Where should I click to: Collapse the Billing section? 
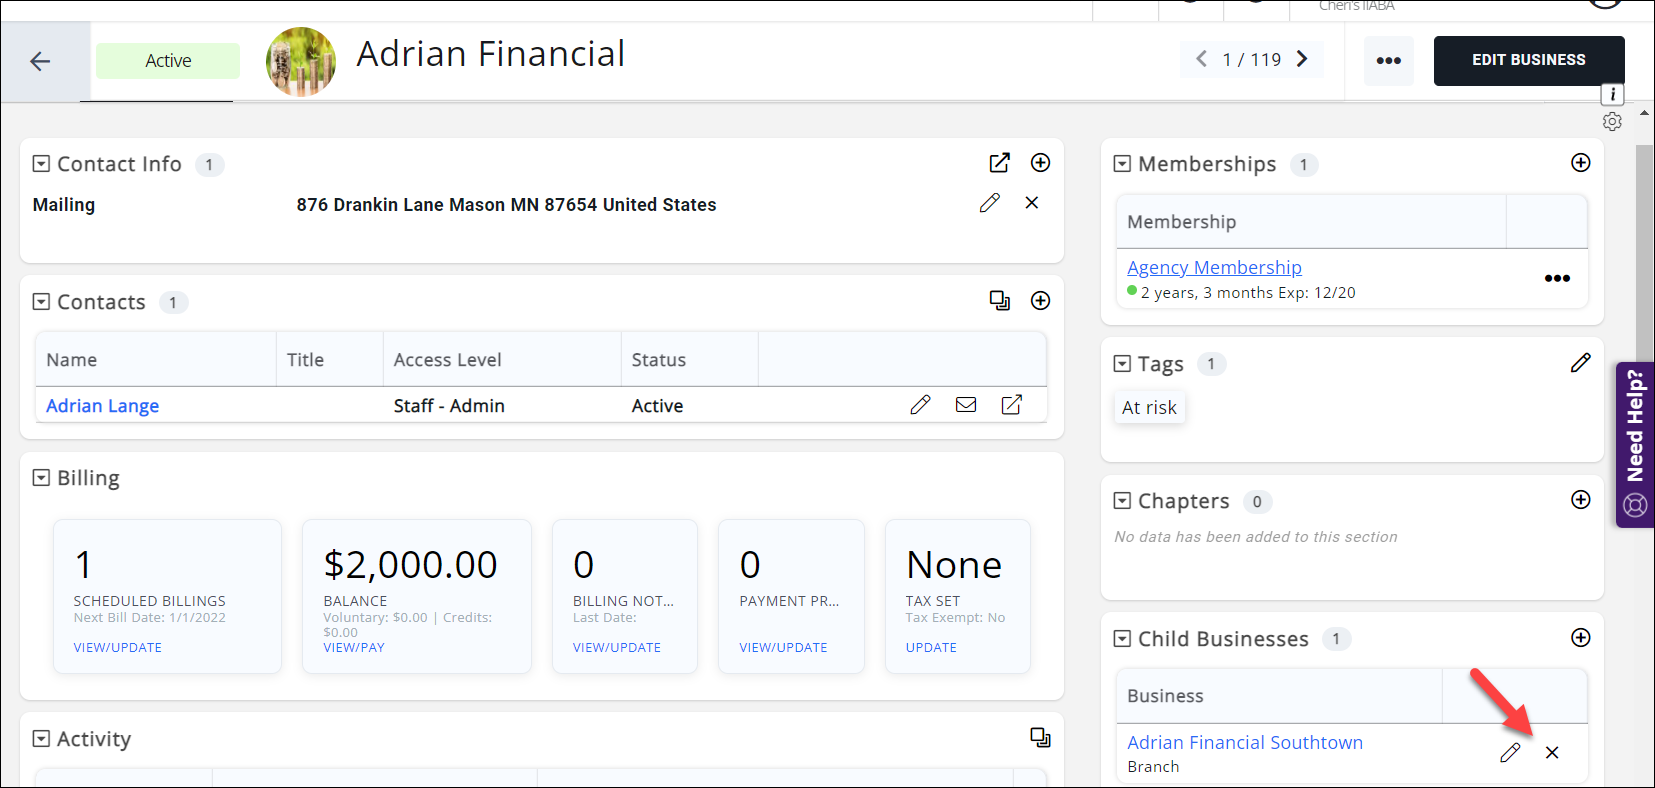(x=41, y=478)
